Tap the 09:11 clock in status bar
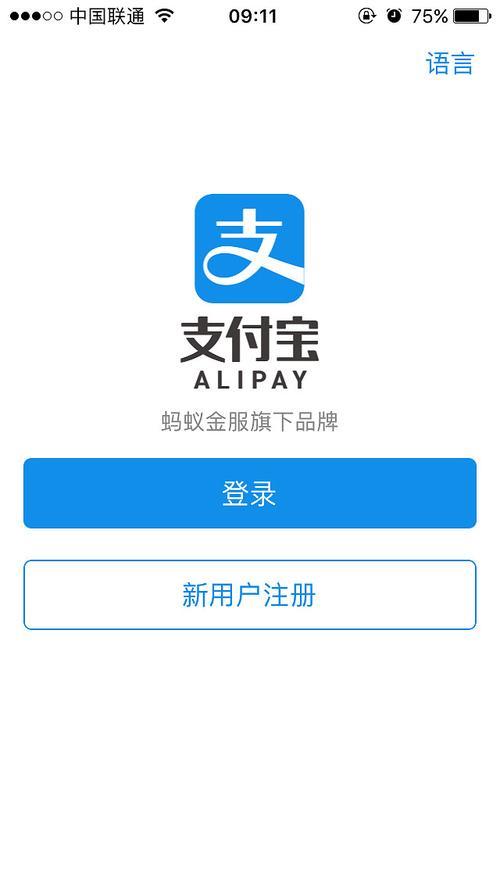Viewport: 500px width, 888px height. [x=253, y=16]
